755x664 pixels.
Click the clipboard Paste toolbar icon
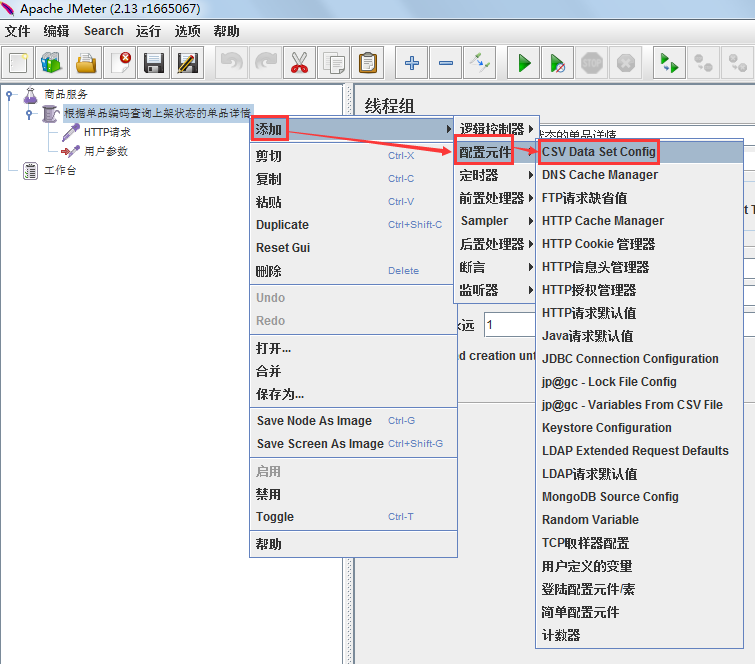[x=367, y=63]
